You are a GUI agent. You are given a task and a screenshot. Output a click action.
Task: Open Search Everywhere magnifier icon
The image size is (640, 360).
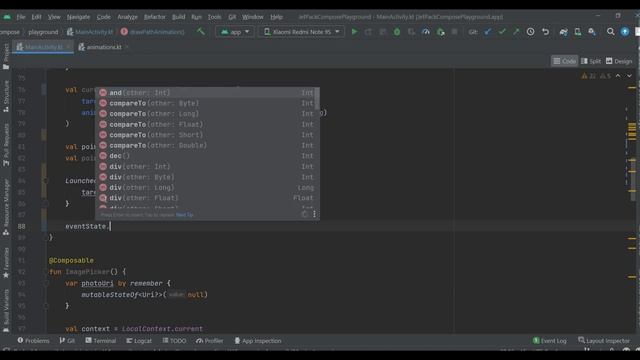coord(611,32)
